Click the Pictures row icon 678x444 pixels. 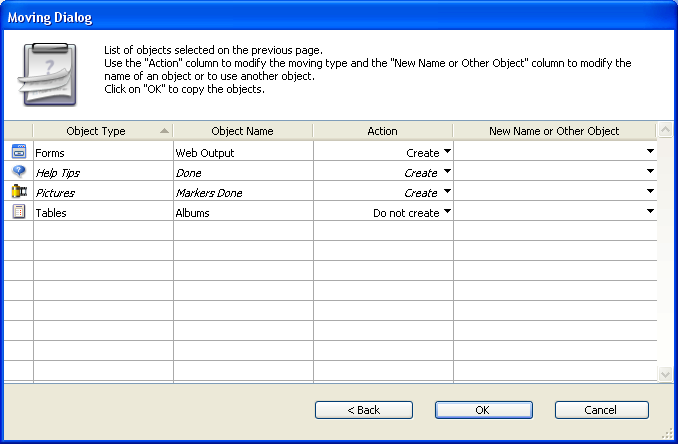(18, 192)
